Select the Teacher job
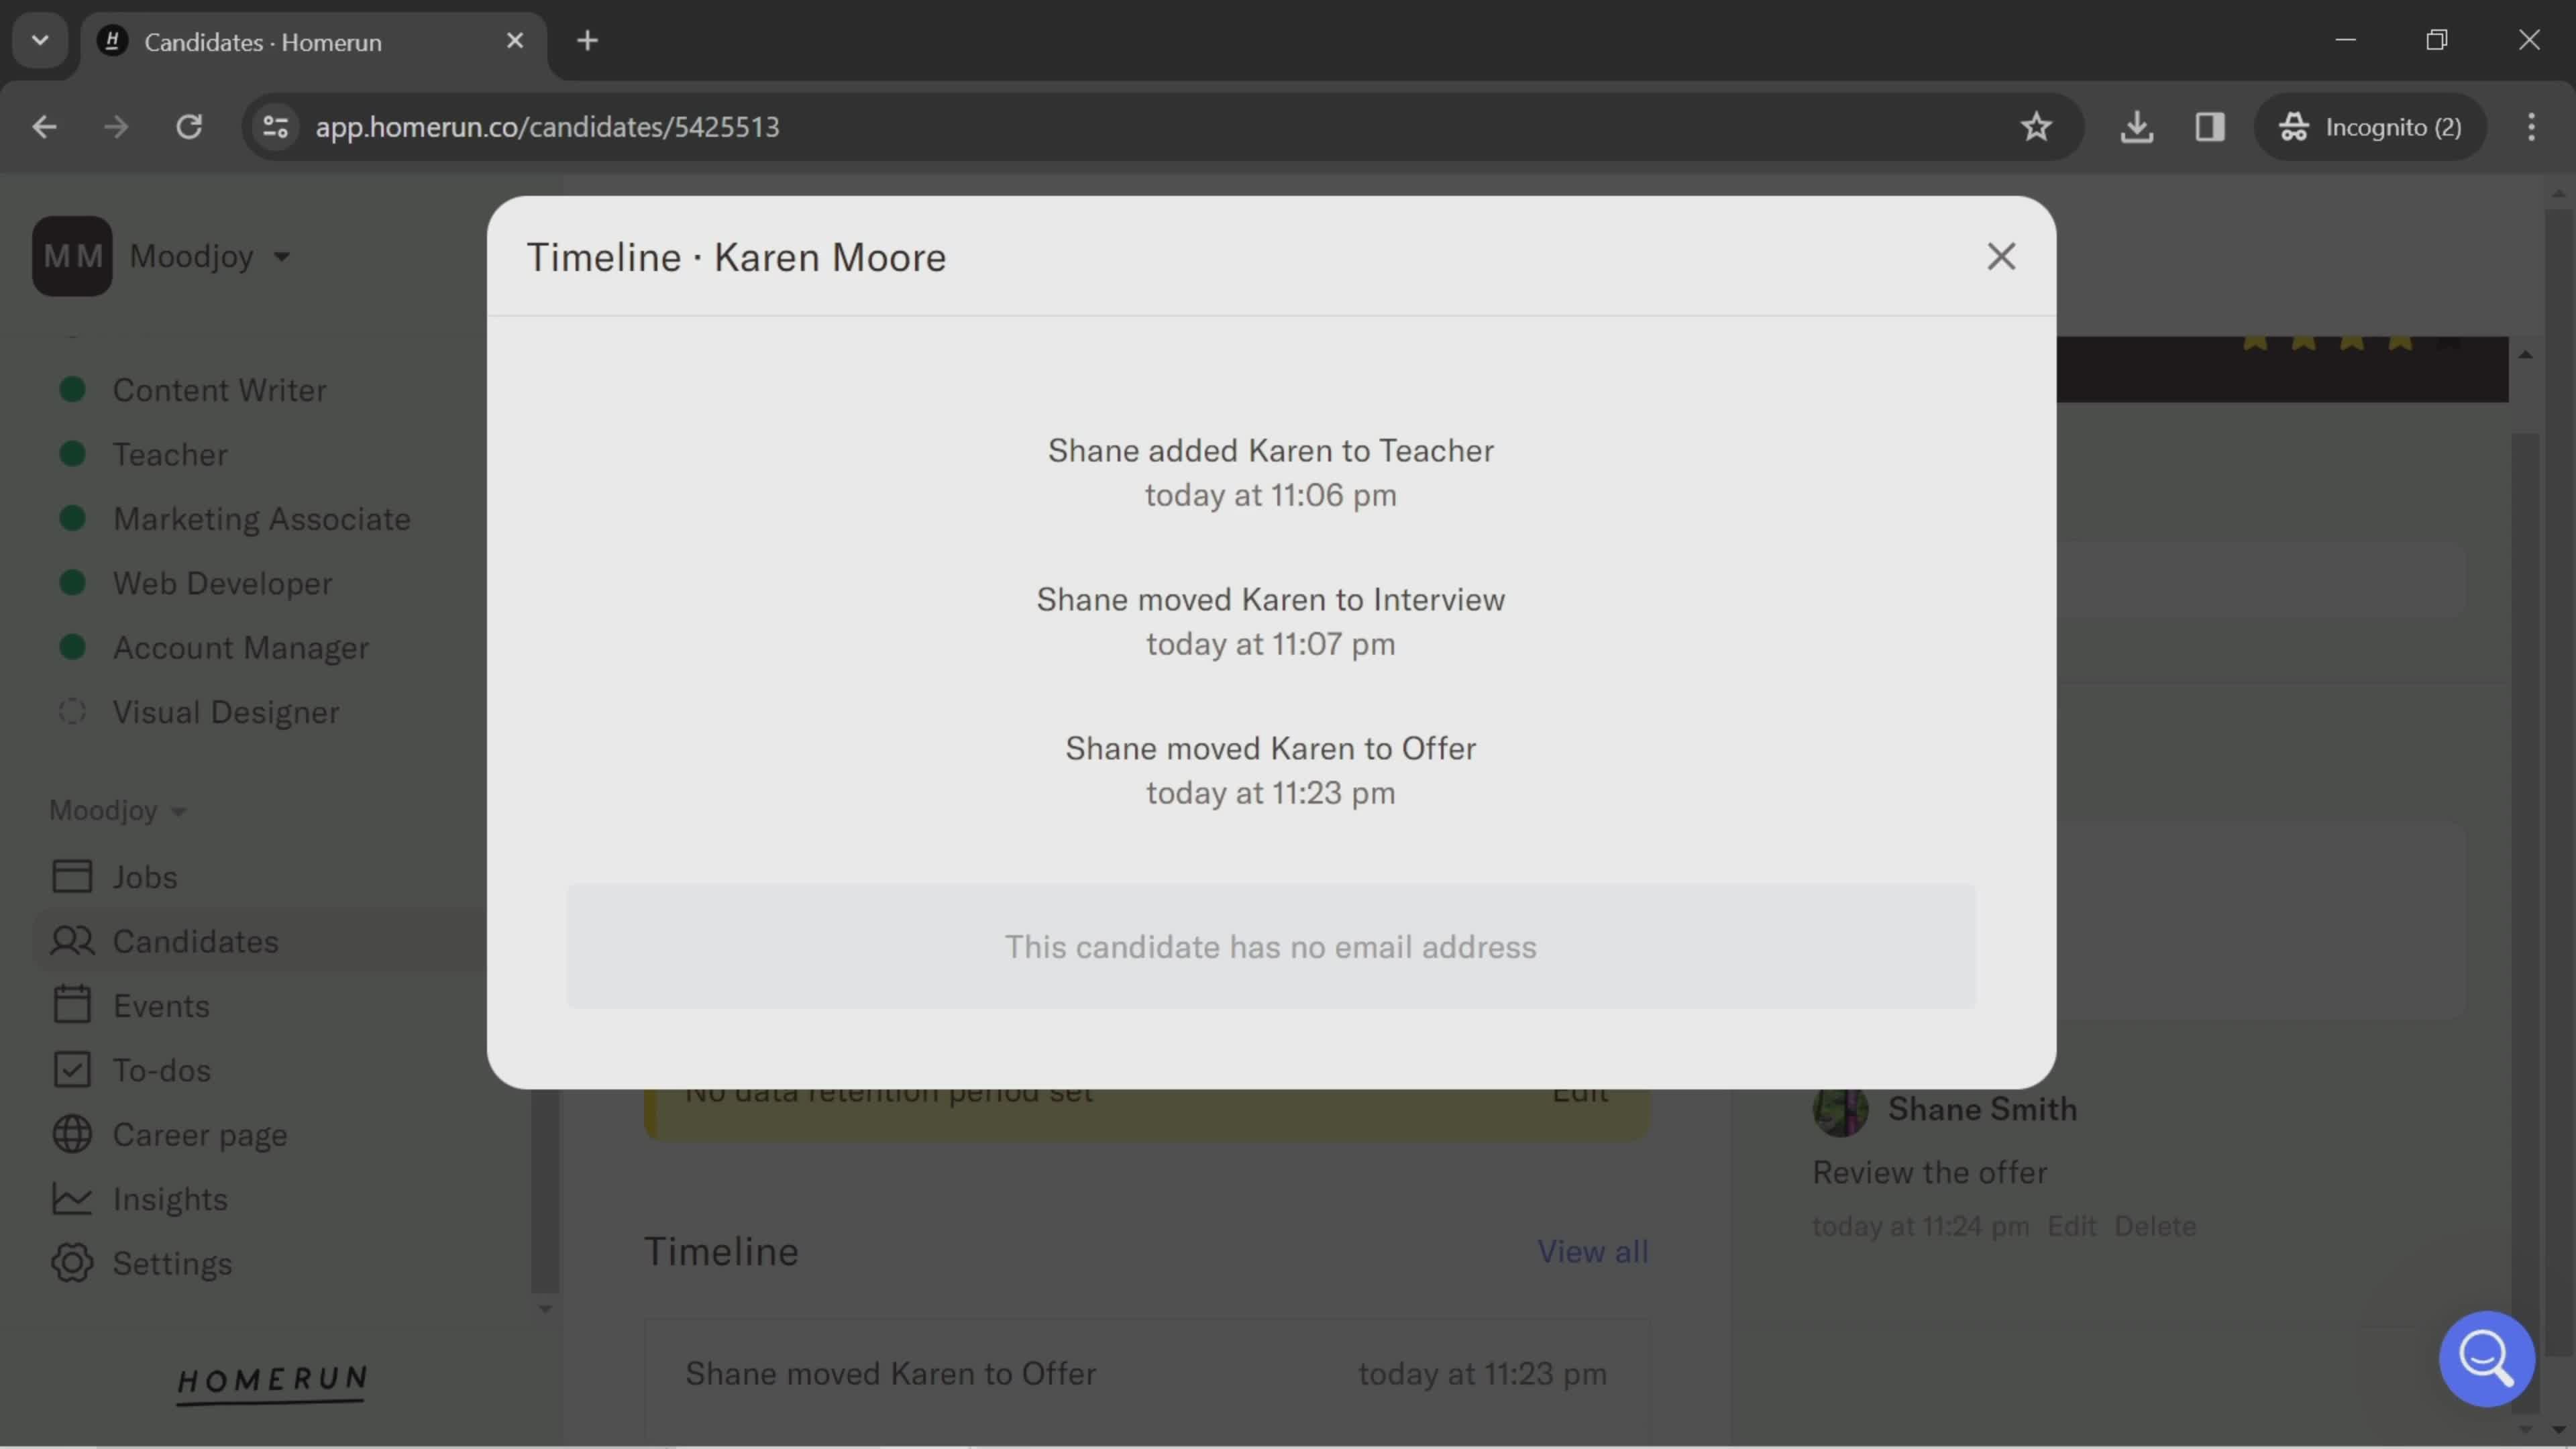 (170, 454)
